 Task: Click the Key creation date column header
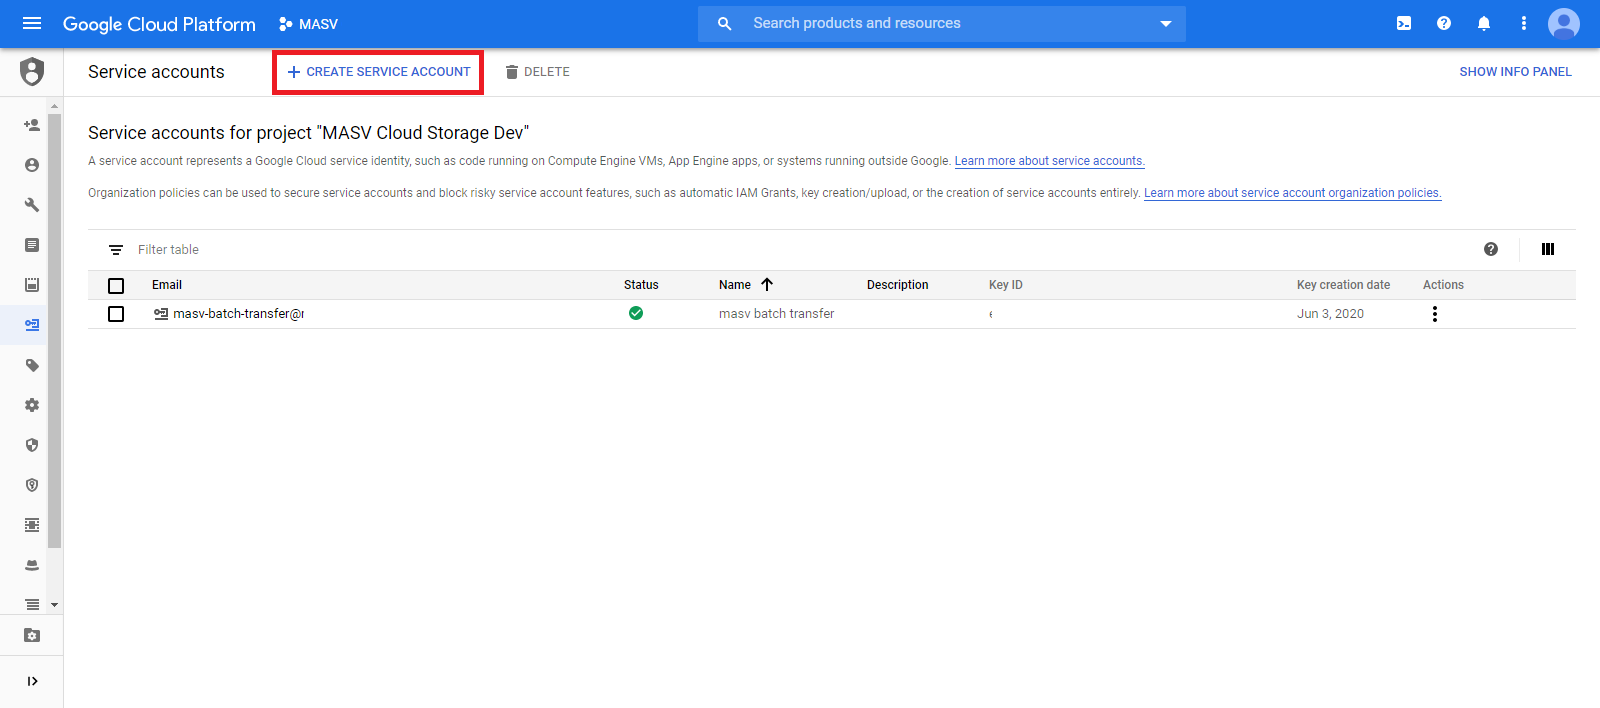[x=1343, y=285]
